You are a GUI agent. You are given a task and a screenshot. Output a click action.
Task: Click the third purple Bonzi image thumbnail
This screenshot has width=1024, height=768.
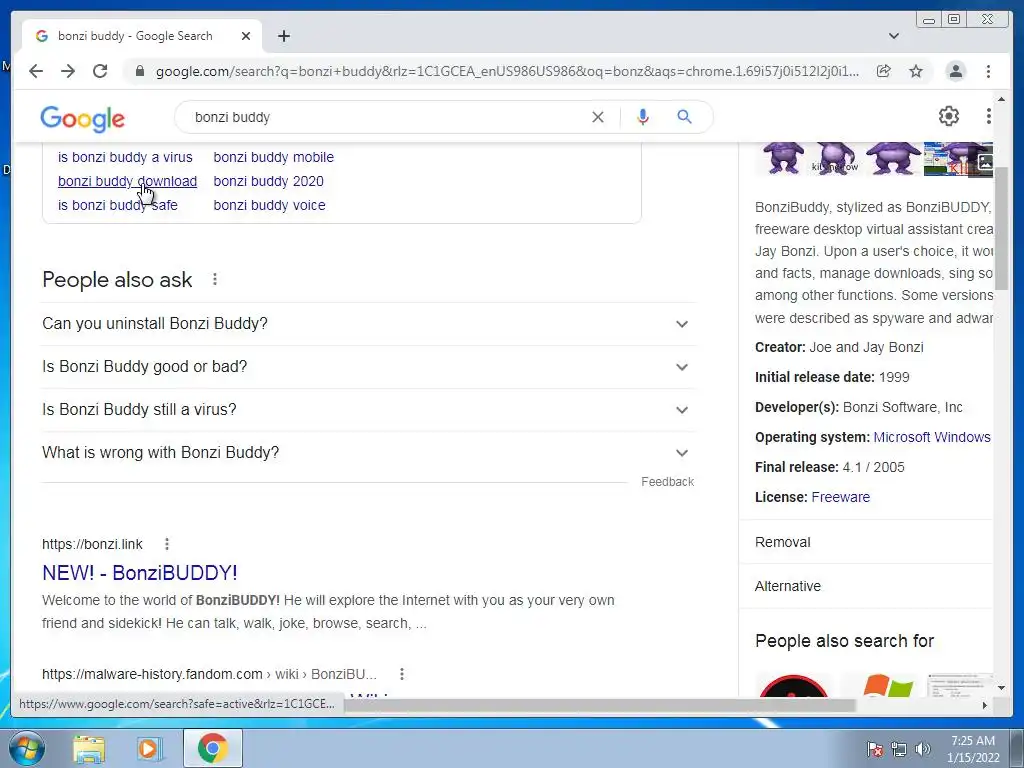pos(893,158)
